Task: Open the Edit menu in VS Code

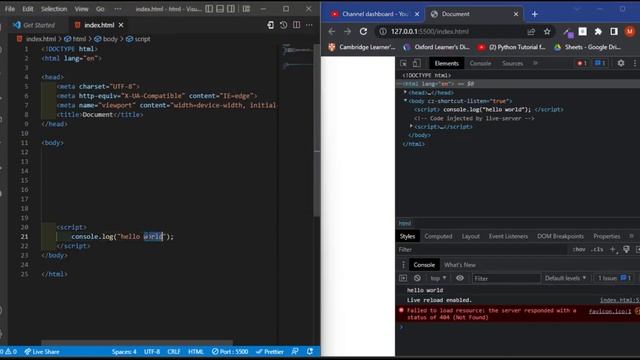Action: point(28,9)
